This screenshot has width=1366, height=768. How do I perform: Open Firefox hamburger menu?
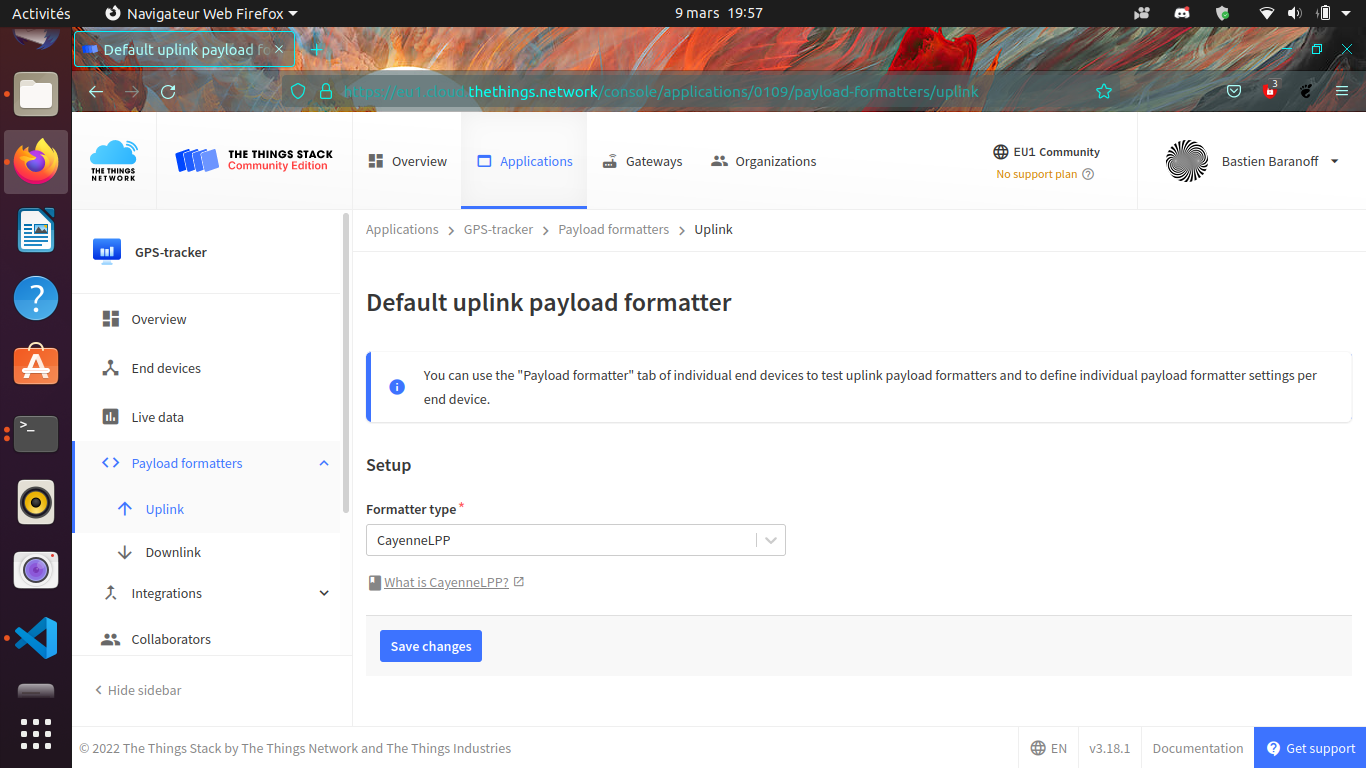pyautogui.click(x=1342, y=91)
